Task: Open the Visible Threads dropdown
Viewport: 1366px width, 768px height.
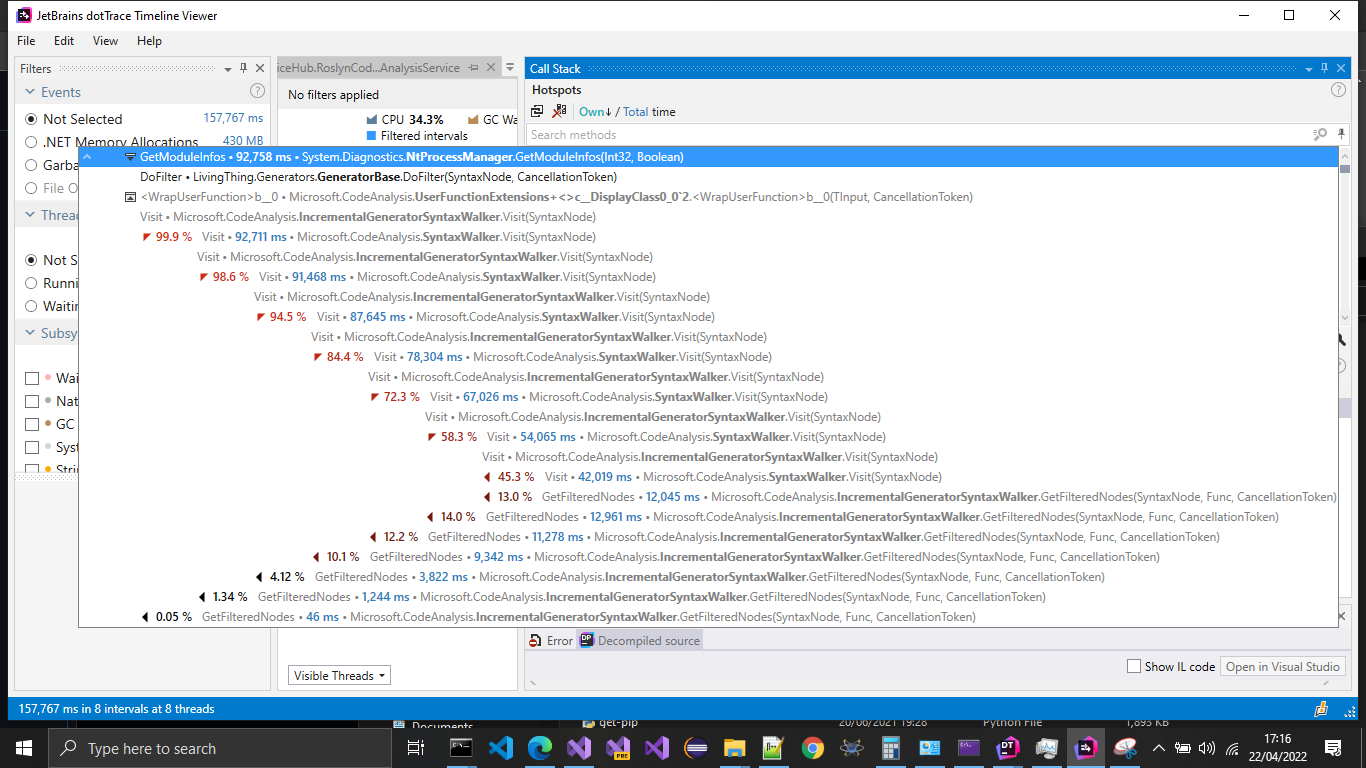Action: coord(339,676)
